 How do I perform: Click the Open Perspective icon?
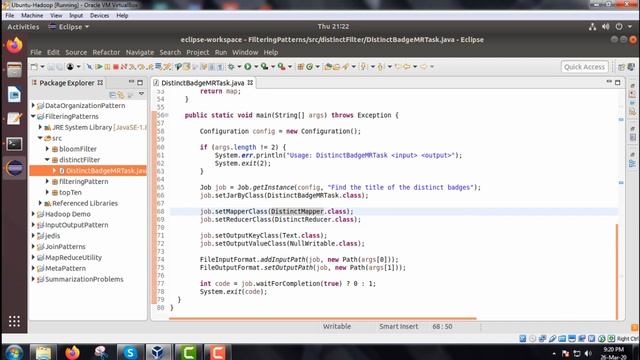pyautogui.click(x=622, y=67)
